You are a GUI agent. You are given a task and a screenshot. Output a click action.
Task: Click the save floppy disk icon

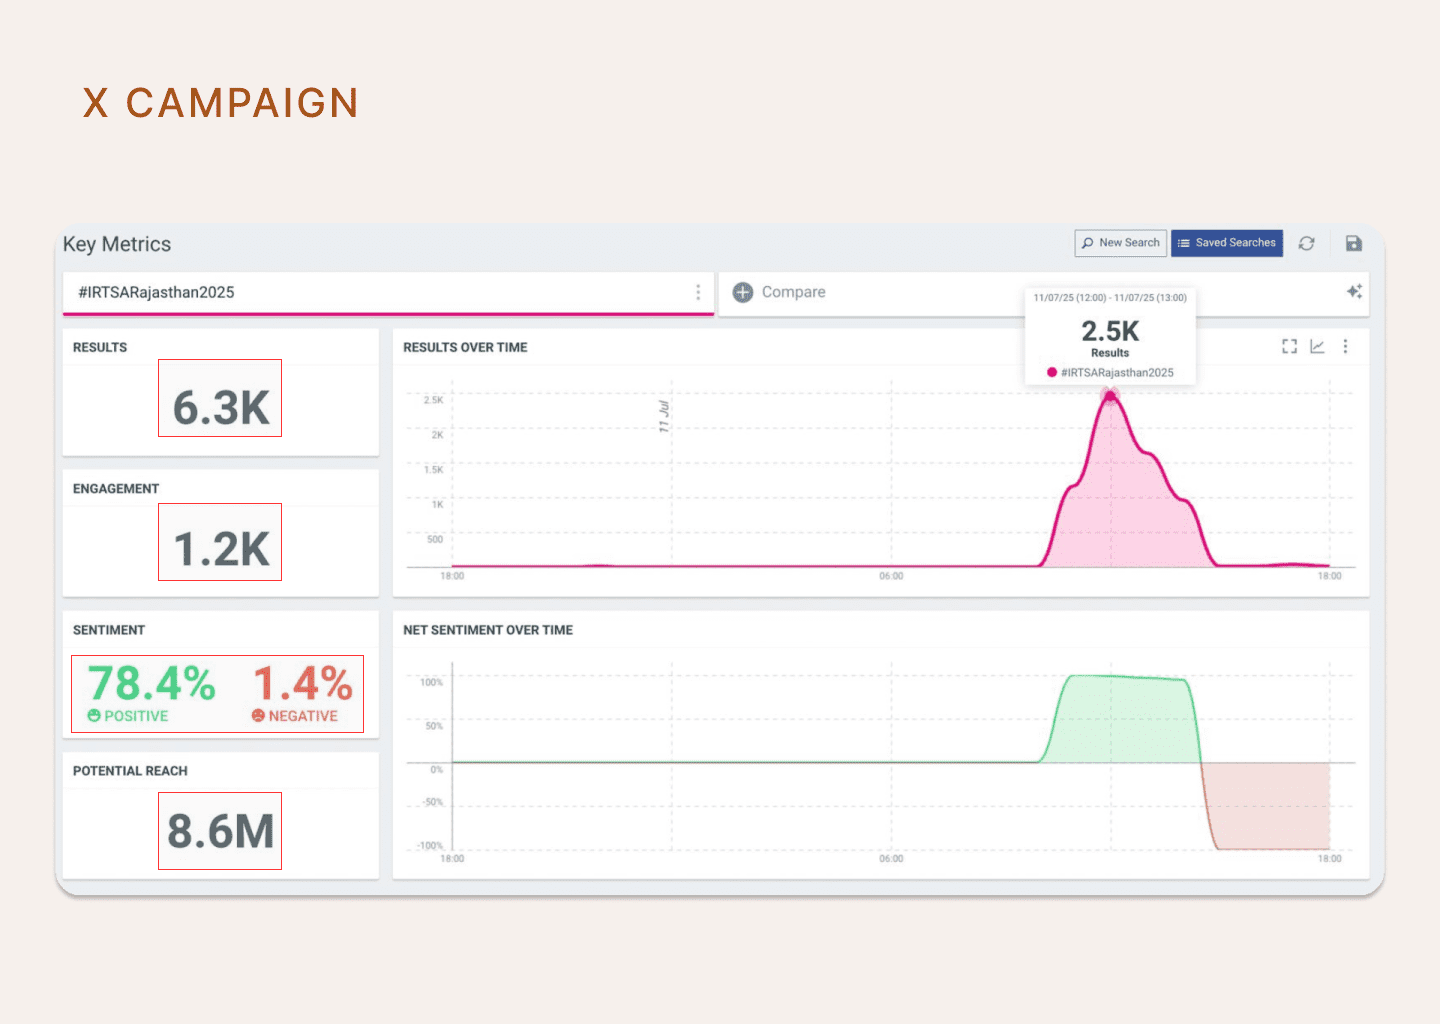[x=1353, y=243]
